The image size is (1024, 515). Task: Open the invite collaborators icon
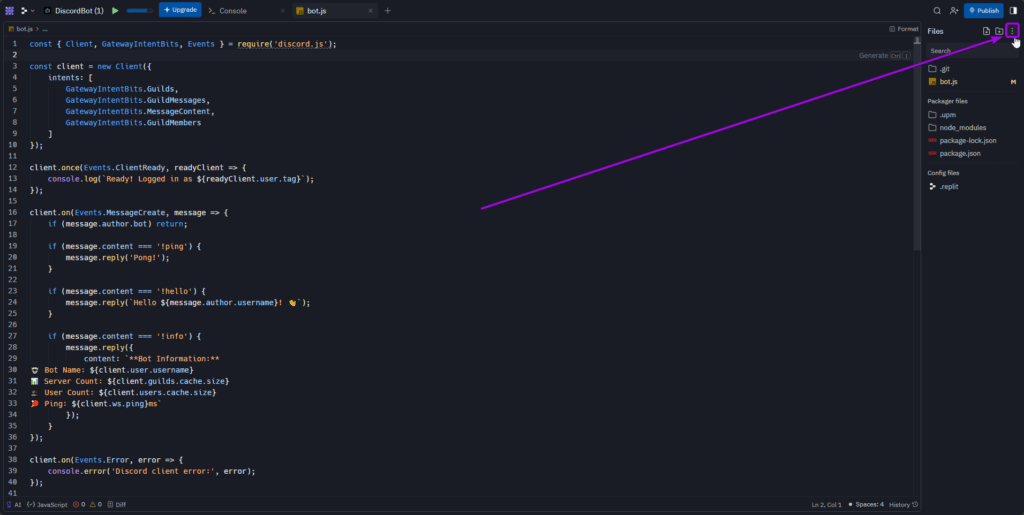954,10
